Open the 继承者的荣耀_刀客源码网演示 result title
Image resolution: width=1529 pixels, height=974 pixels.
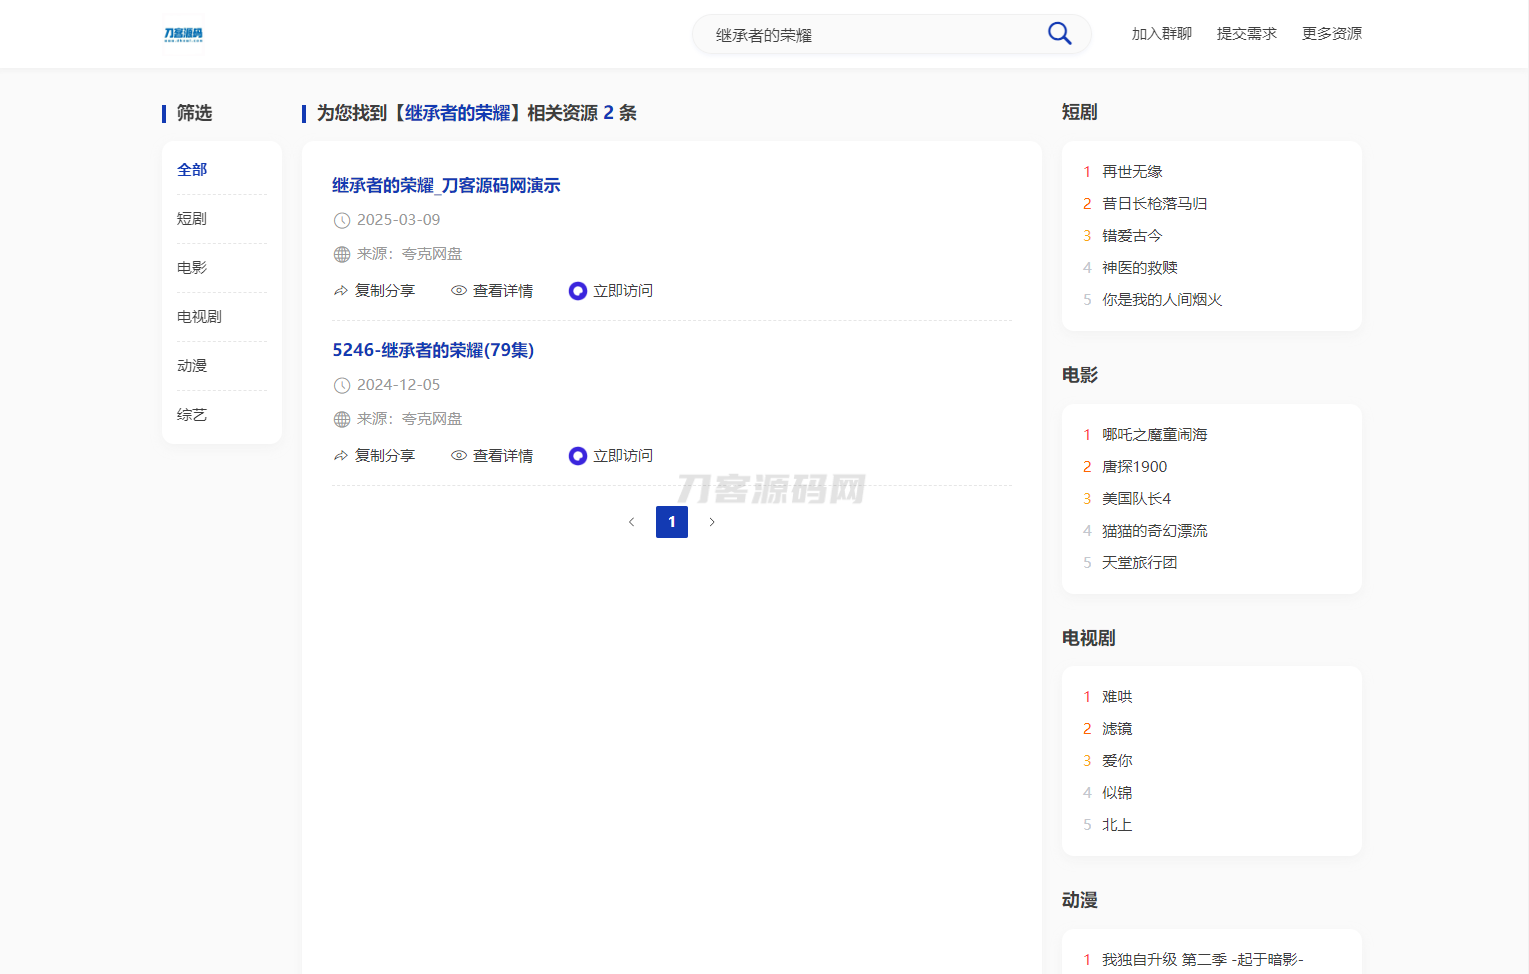pos(446,186)
